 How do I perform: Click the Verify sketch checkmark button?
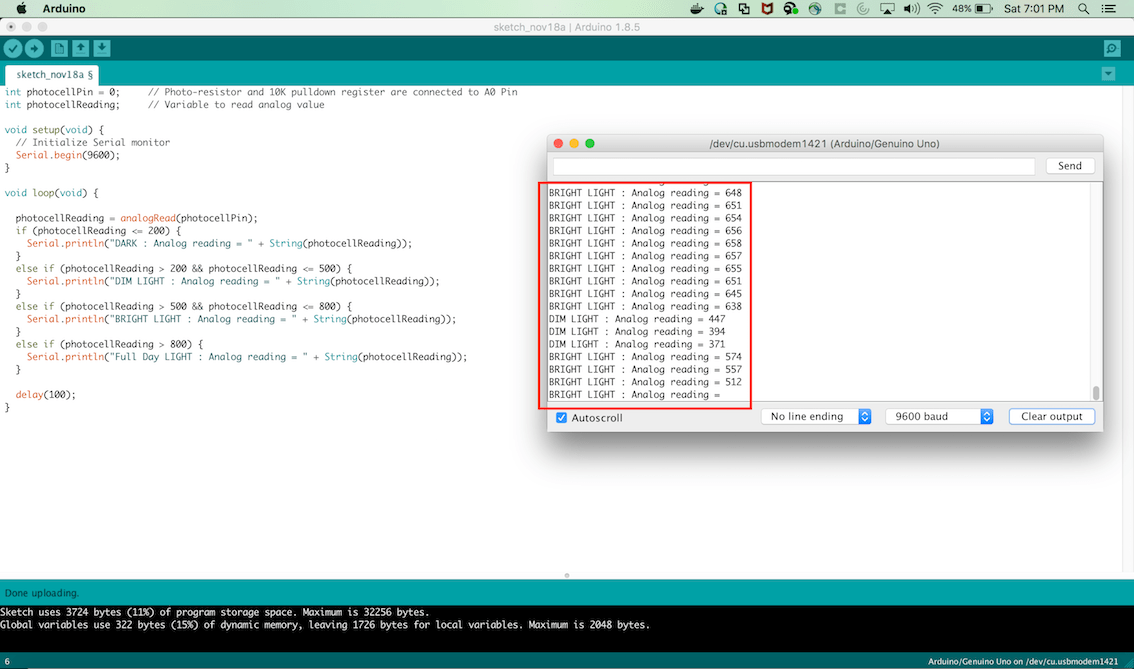13,48
